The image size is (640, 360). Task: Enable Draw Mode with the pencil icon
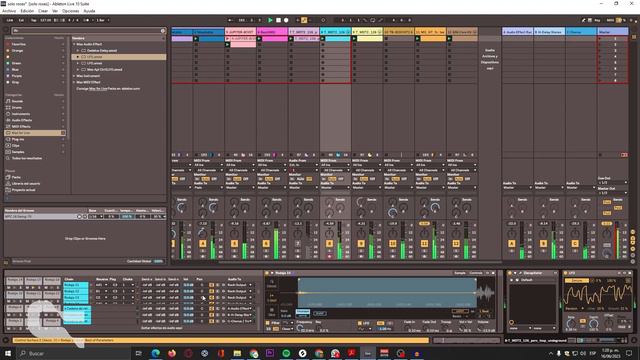(x=583, y=20)
